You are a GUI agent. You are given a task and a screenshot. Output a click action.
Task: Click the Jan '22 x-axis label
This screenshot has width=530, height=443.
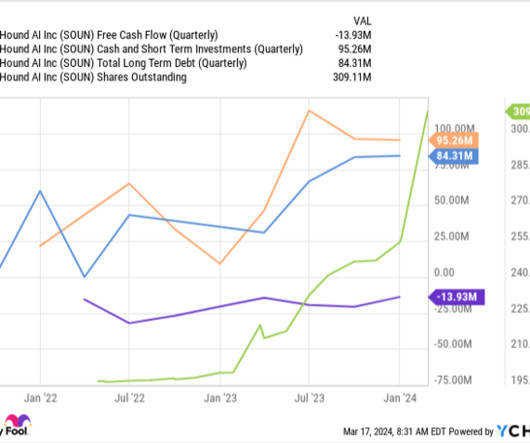41,398
